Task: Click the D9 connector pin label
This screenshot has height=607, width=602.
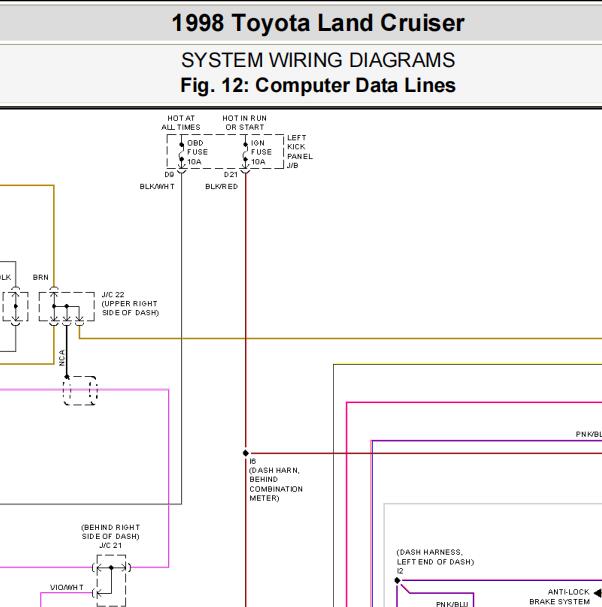Action: [169, 175]
